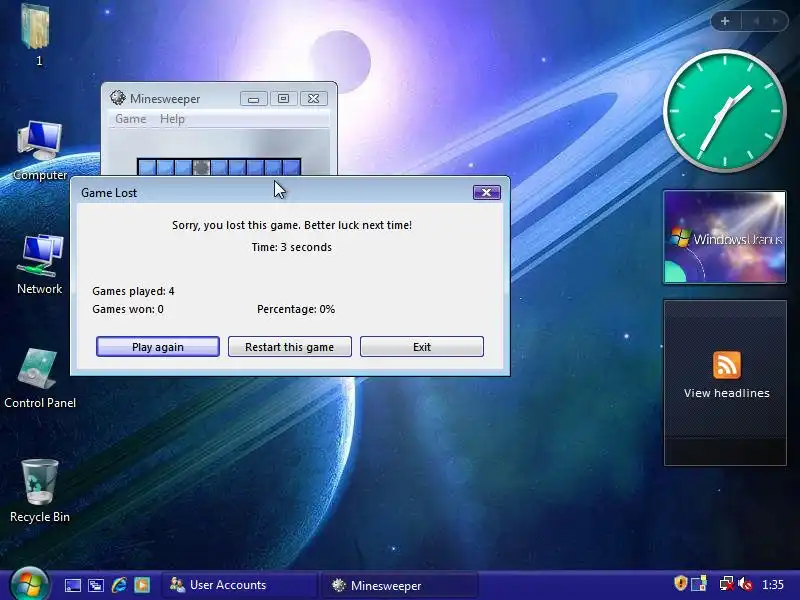Click Exit in the Game Lost dialog
This screenshot has height=600, width=800.
(x=421, y=347)
